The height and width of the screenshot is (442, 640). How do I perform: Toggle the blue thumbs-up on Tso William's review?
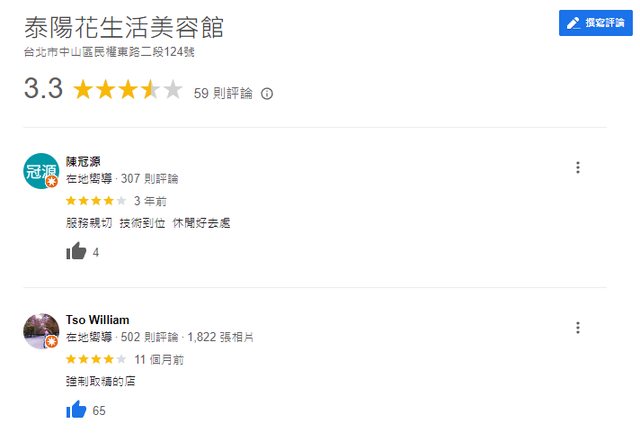(x=76, y=410)
